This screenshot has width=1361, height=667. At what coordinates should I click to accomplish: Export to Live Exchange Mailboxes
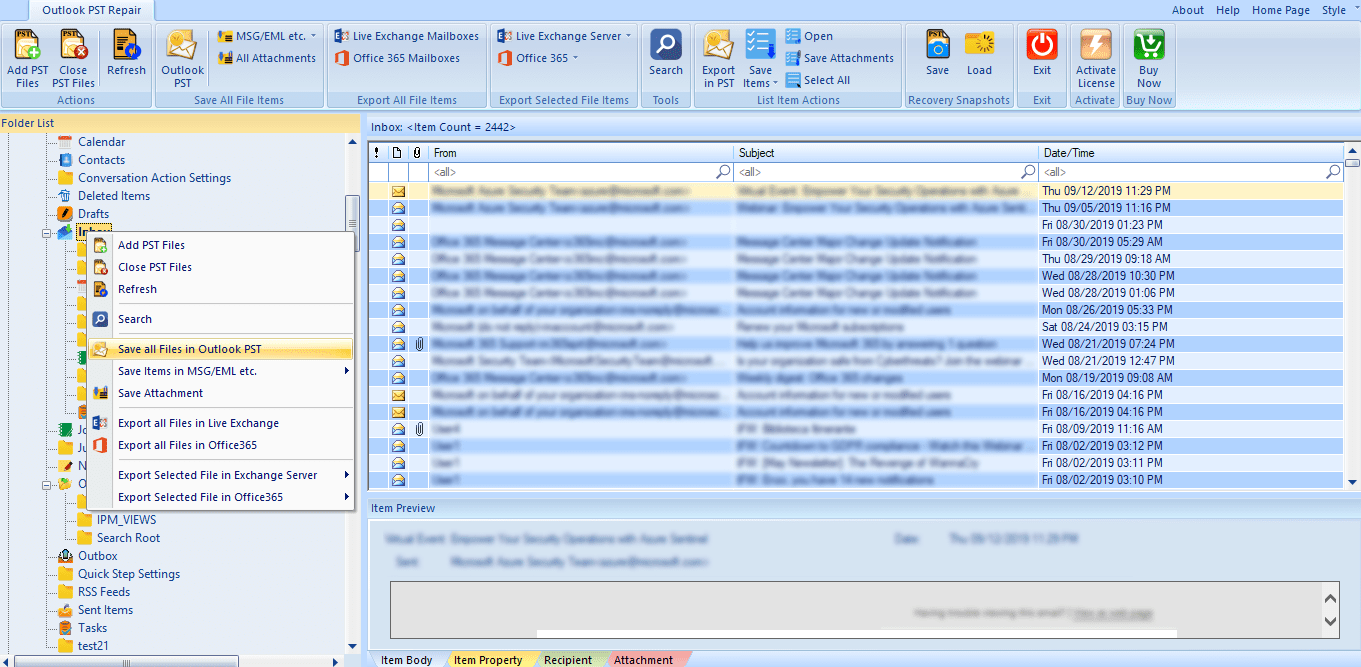pos(406,36)
